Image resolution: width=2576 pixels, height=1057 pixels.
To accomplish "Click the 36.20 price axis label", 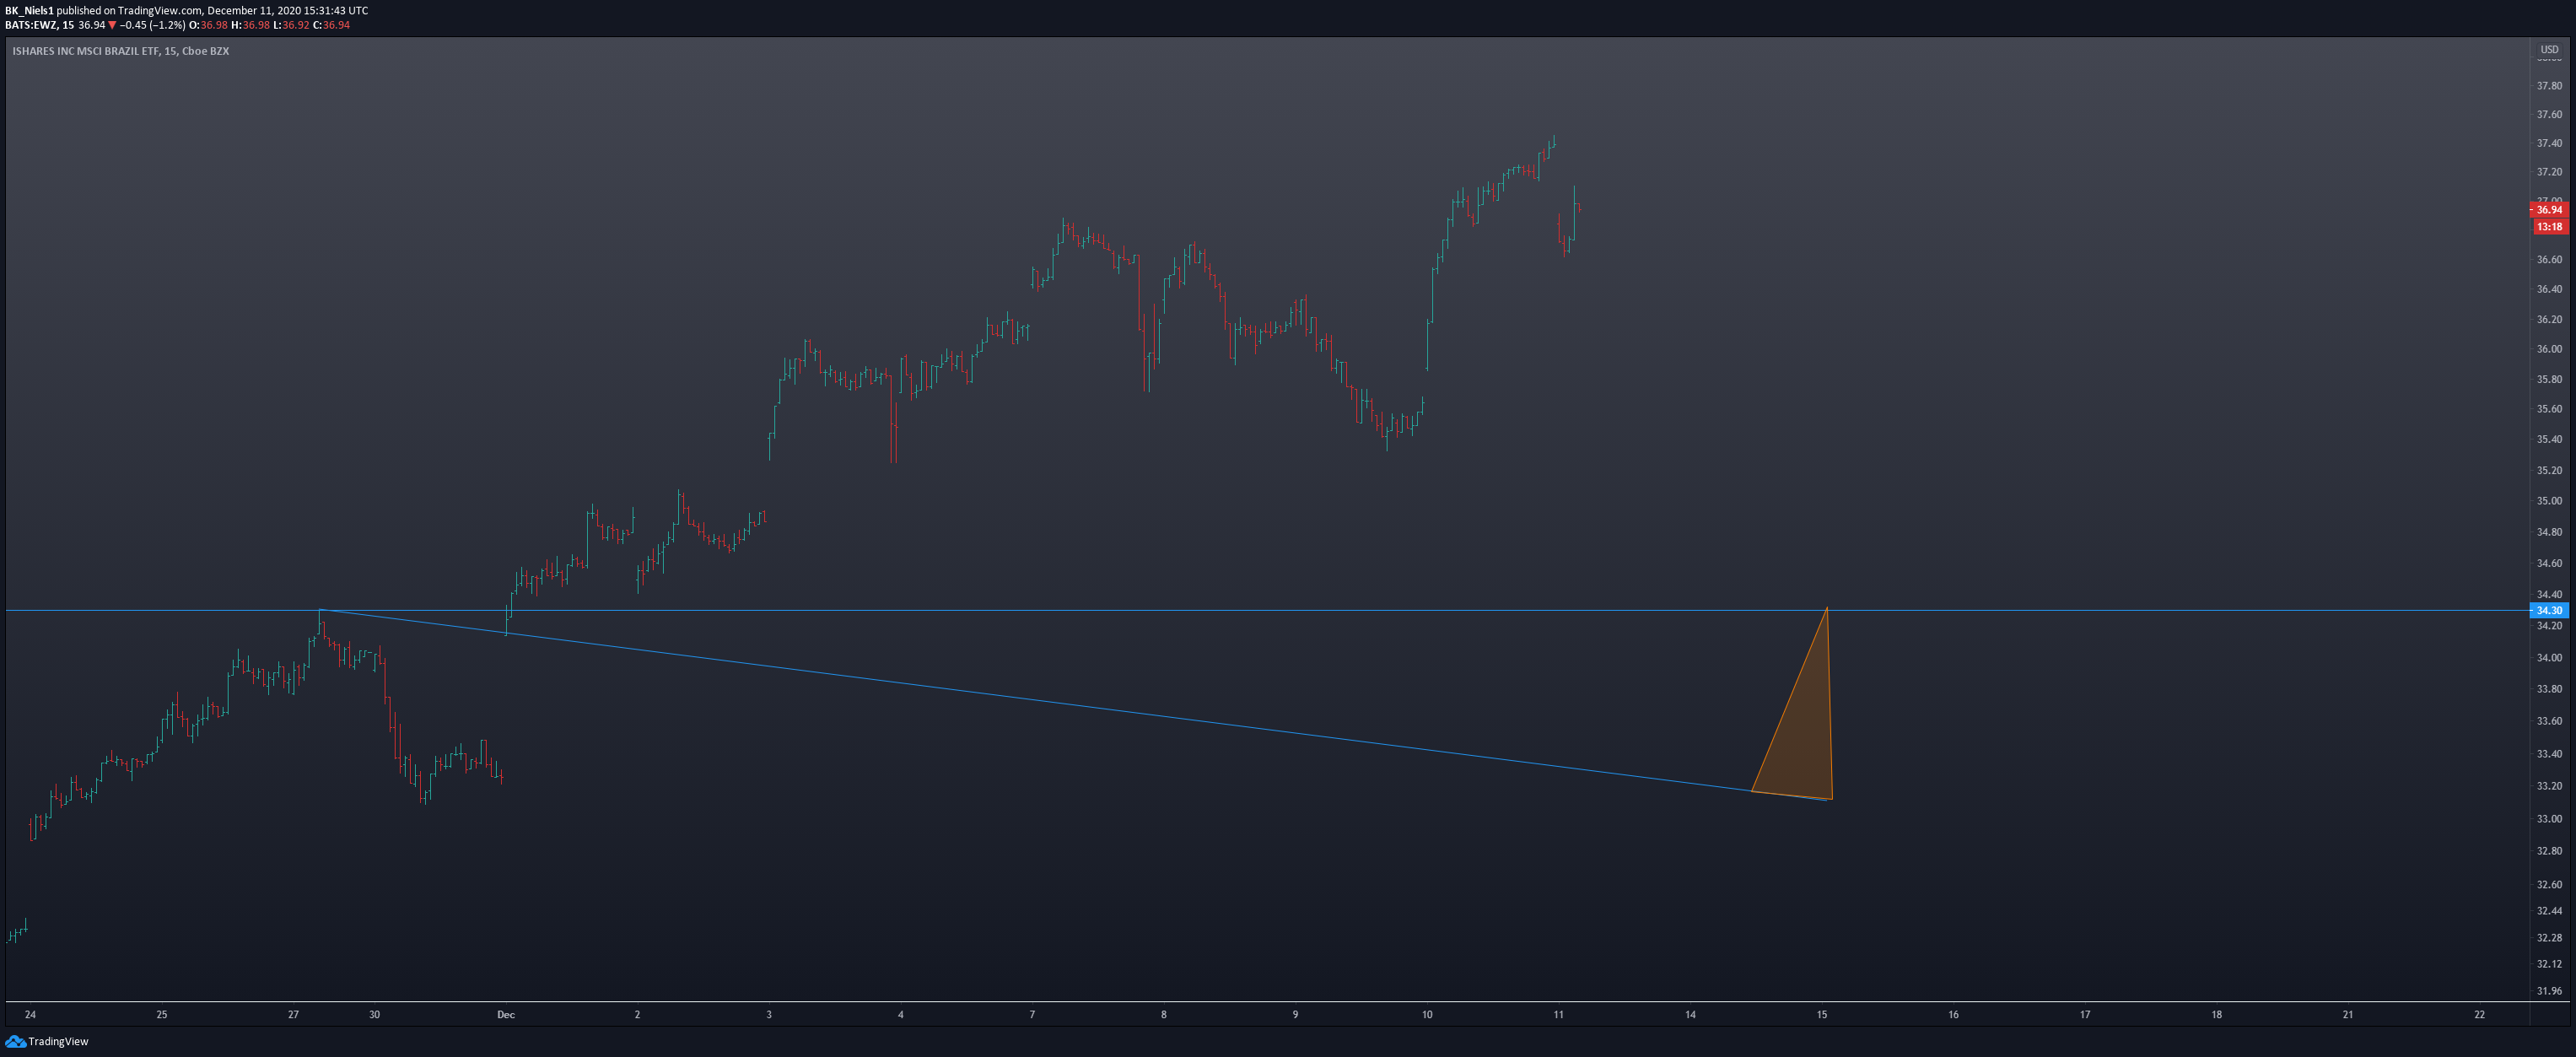I will pyautogui.click(x=2549, y=320).
